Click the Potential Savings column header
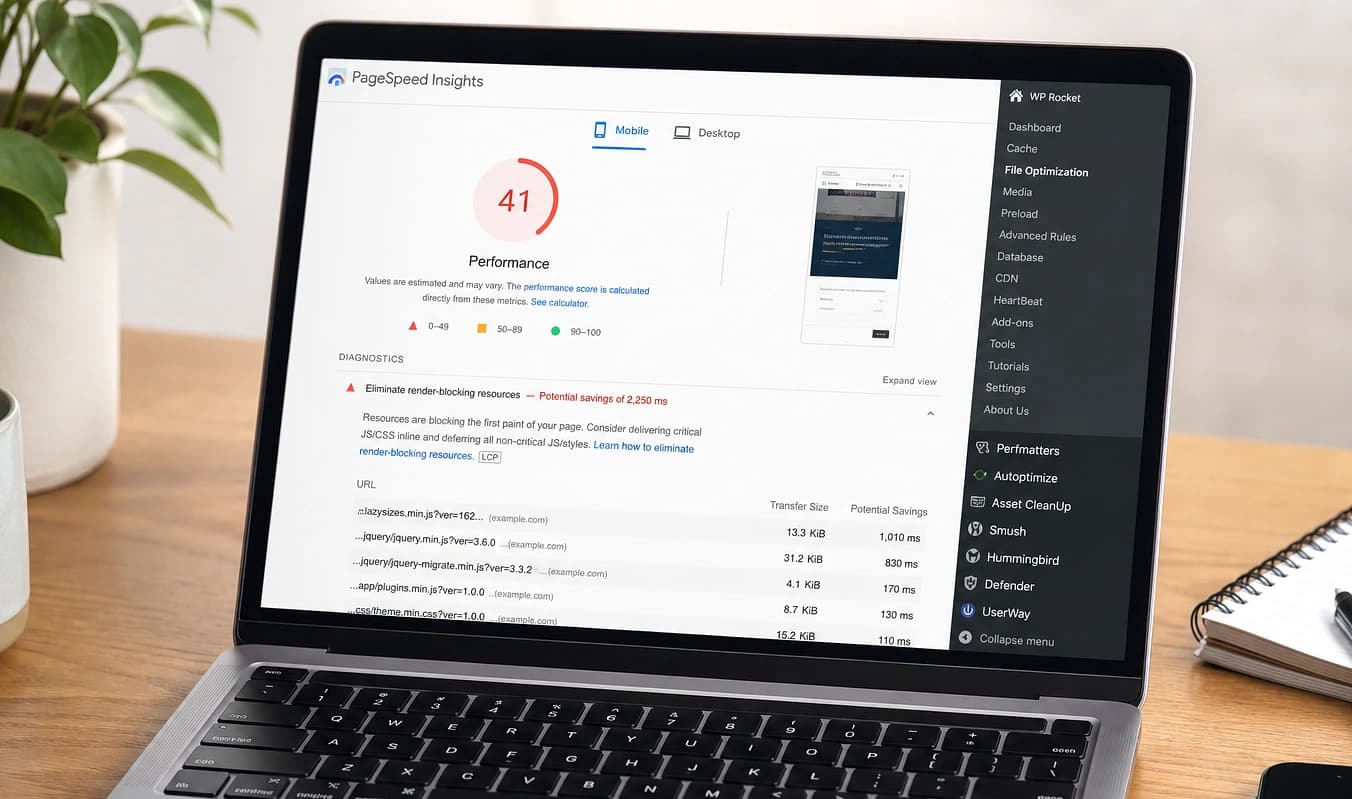 (x=889, y=510)
